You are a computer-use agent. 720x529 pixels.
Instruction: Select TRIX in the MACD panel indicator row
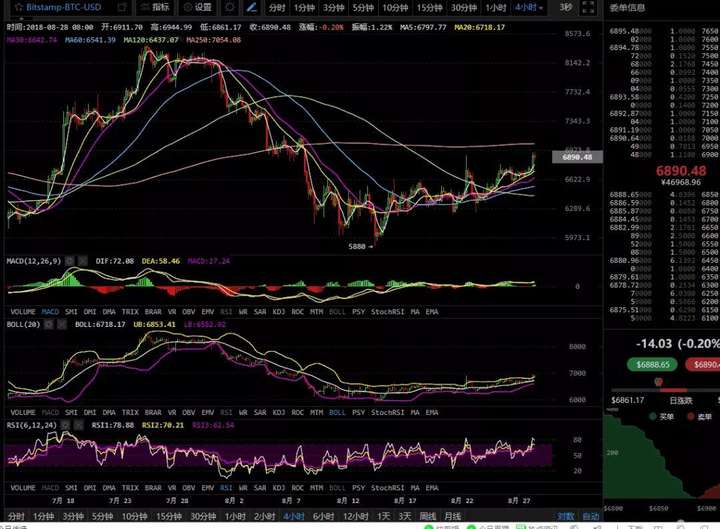[x=130, y=312]
